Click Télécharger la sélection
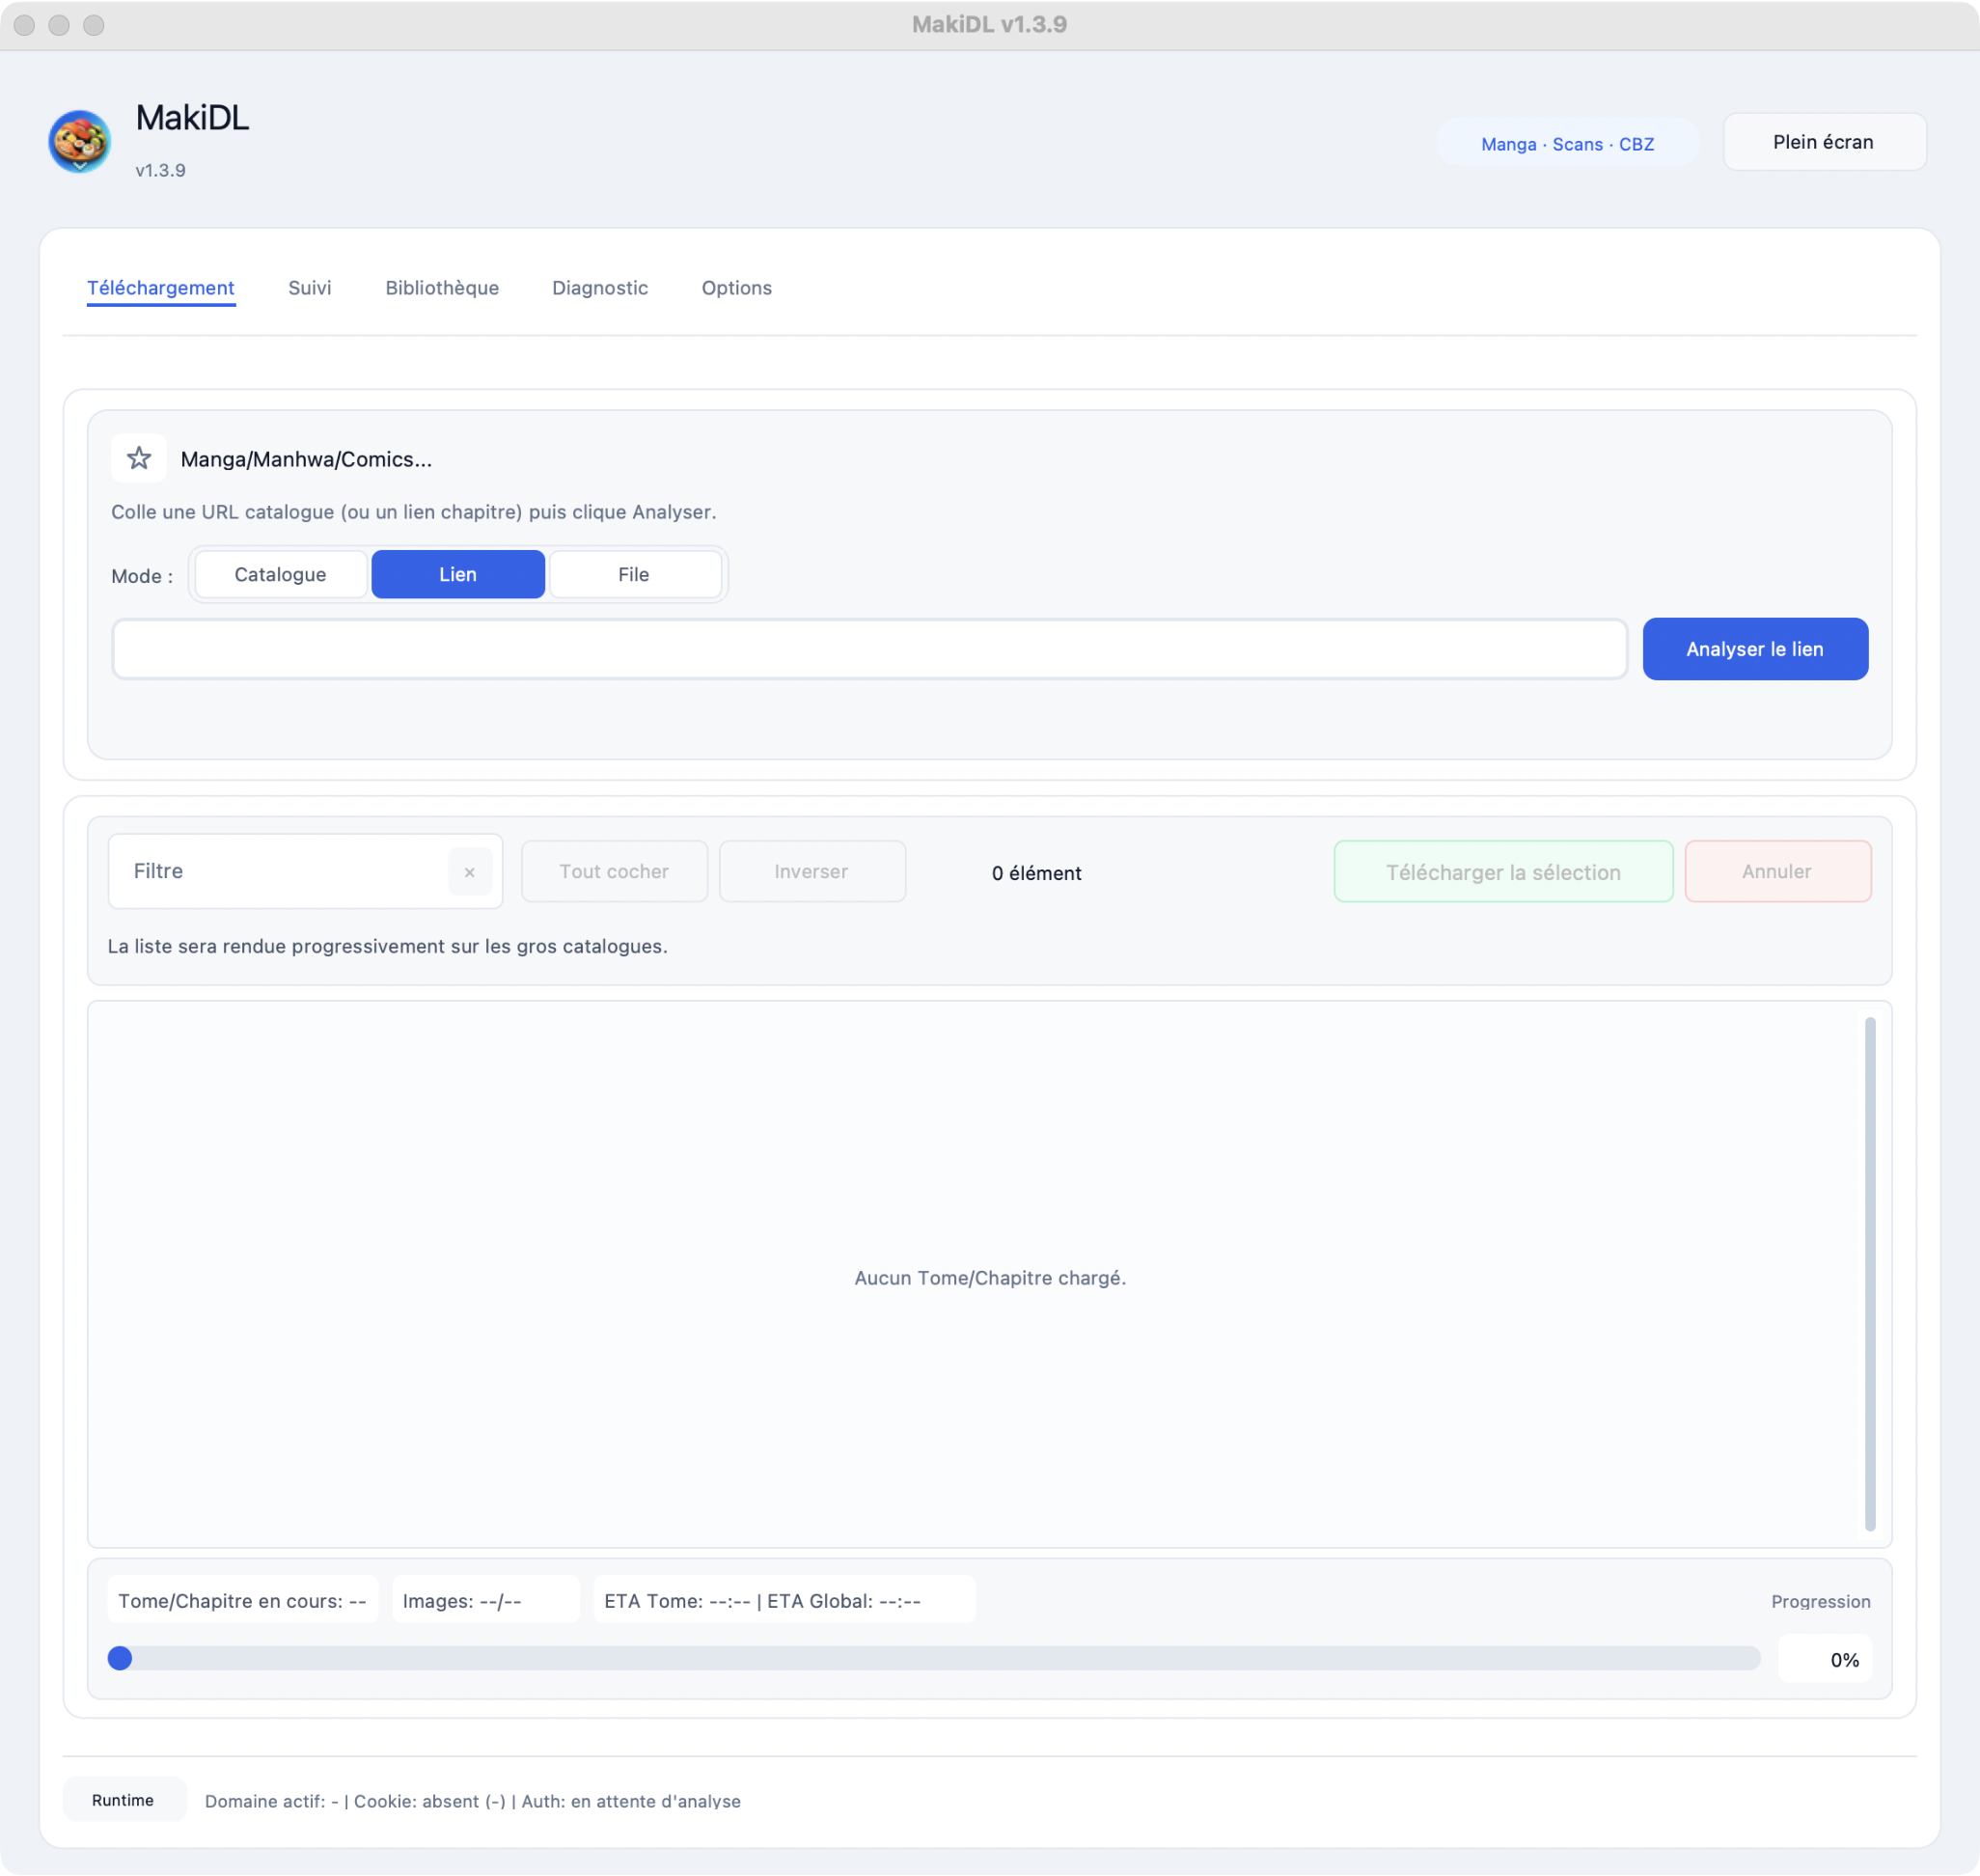 click(x=1503, y=872)
